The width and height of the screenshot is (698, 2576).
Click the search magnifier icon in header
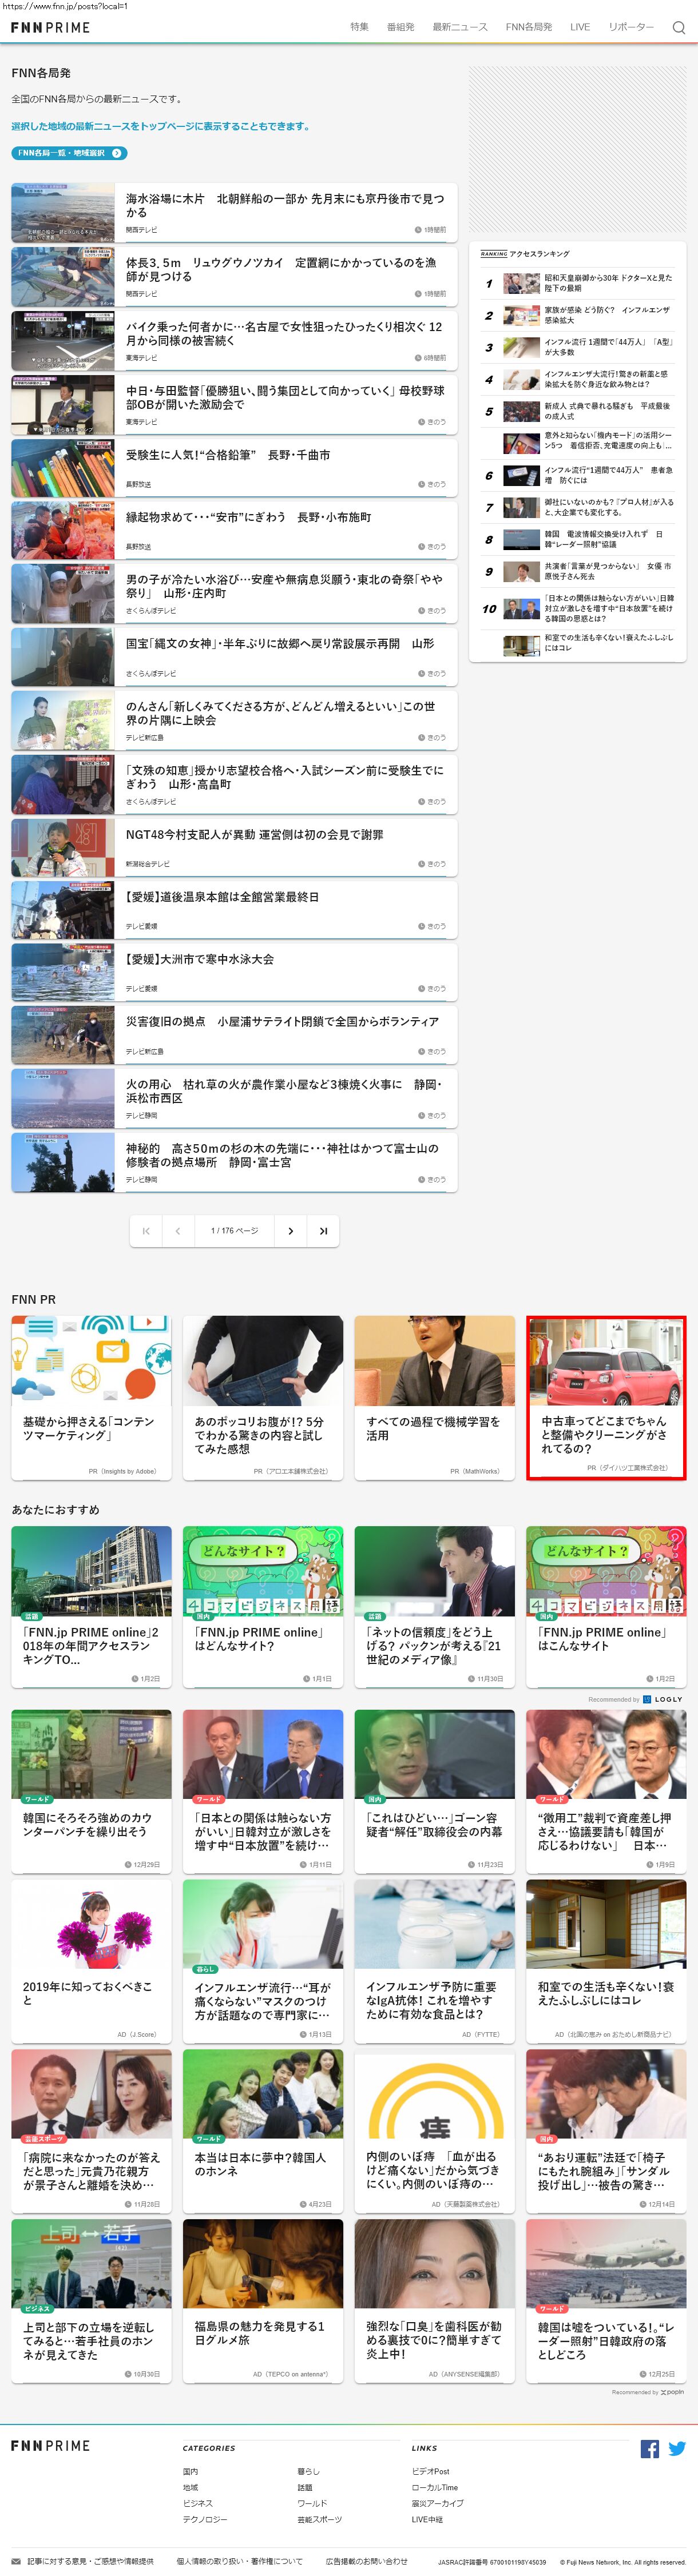(679, 28)
